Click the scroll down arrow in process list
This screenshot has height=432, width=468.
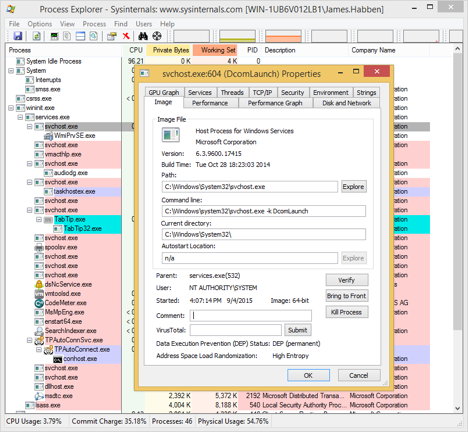457,408
